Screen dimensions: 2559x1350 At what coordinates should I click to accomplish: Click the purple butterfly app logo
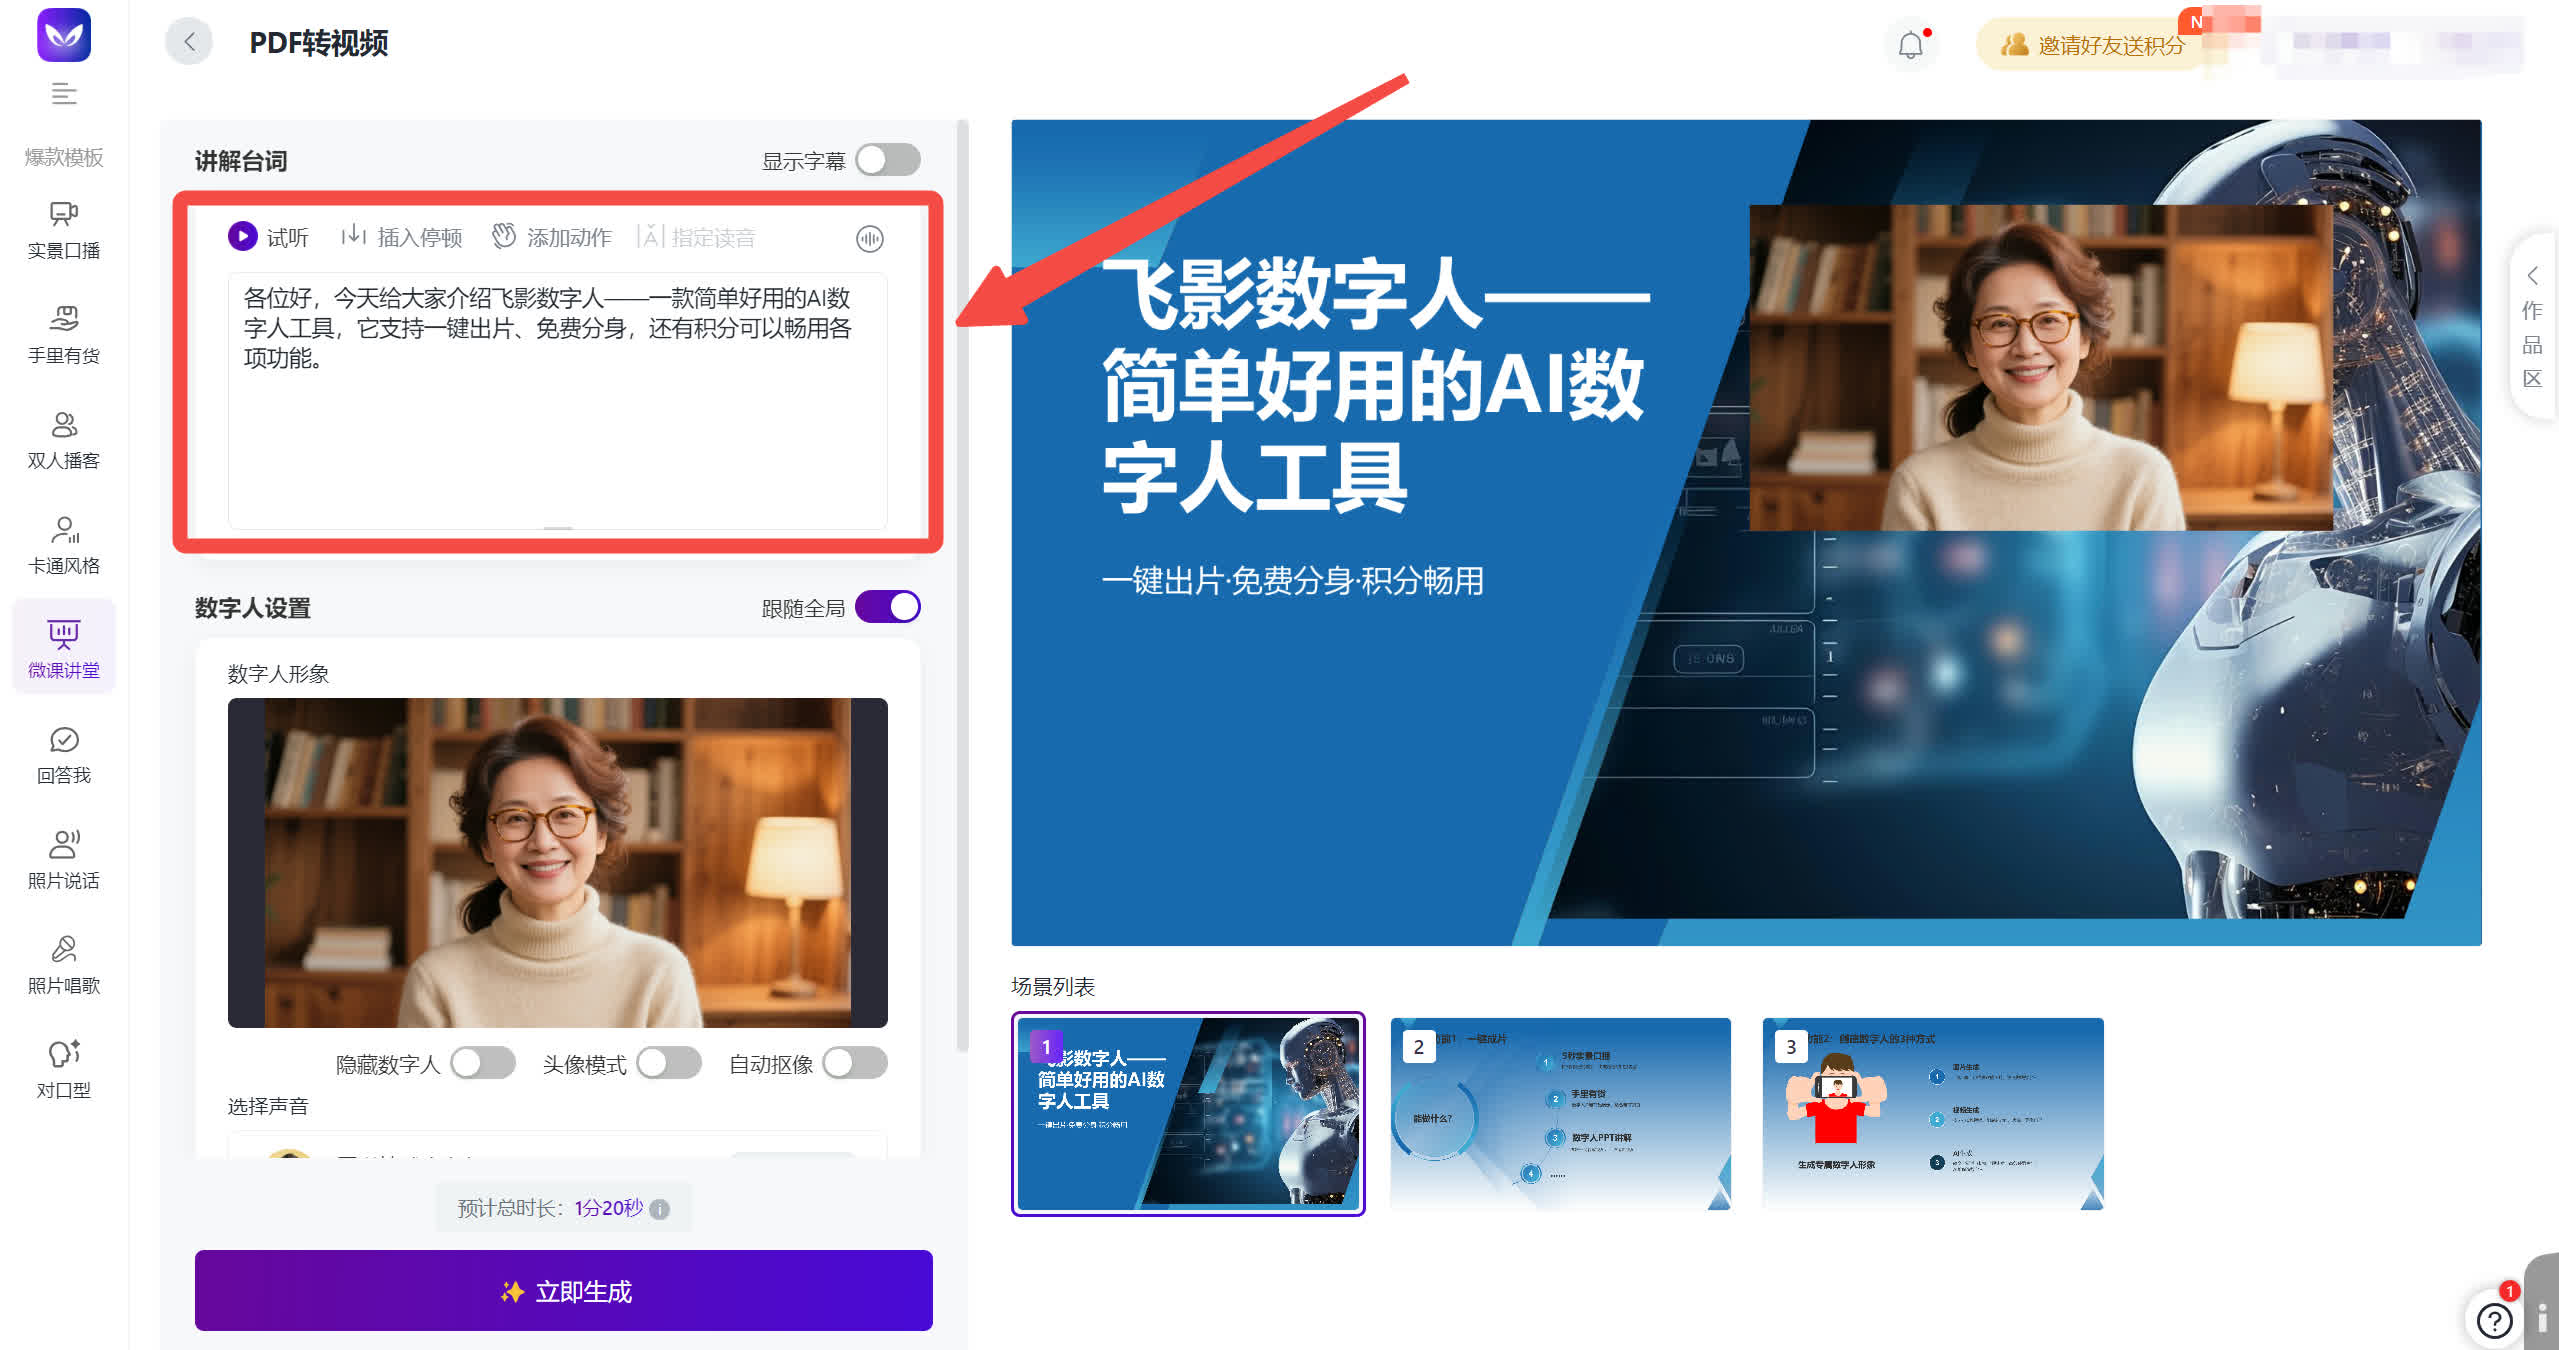[x=64, y=35]
